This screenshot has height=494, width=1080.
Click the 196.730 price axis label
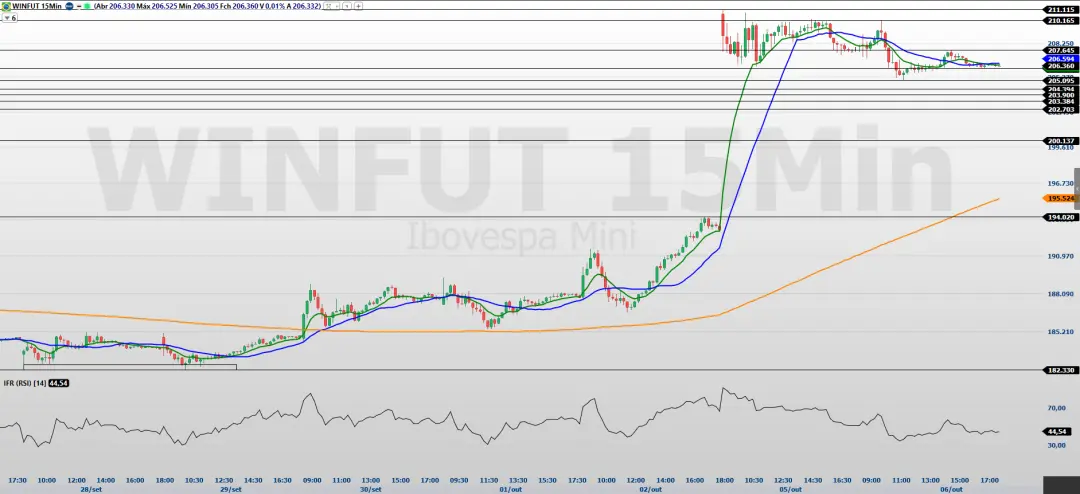click(x=1060, y=183)
